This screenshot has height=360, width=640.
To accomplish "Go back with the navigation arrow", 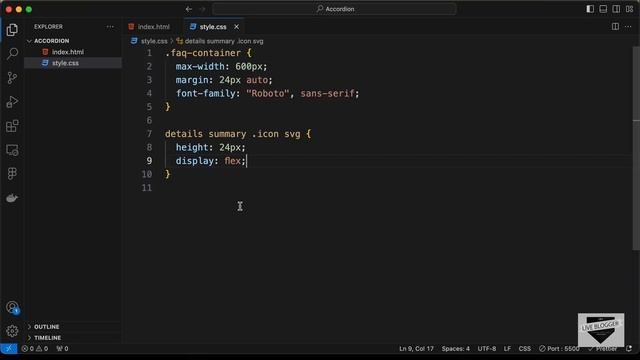I will click(189, 9).
